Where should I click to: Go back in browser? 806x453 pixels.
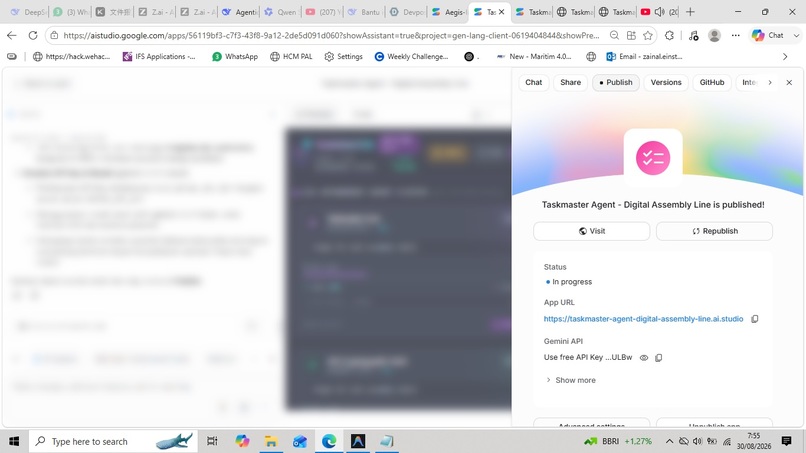coord(12,35)
